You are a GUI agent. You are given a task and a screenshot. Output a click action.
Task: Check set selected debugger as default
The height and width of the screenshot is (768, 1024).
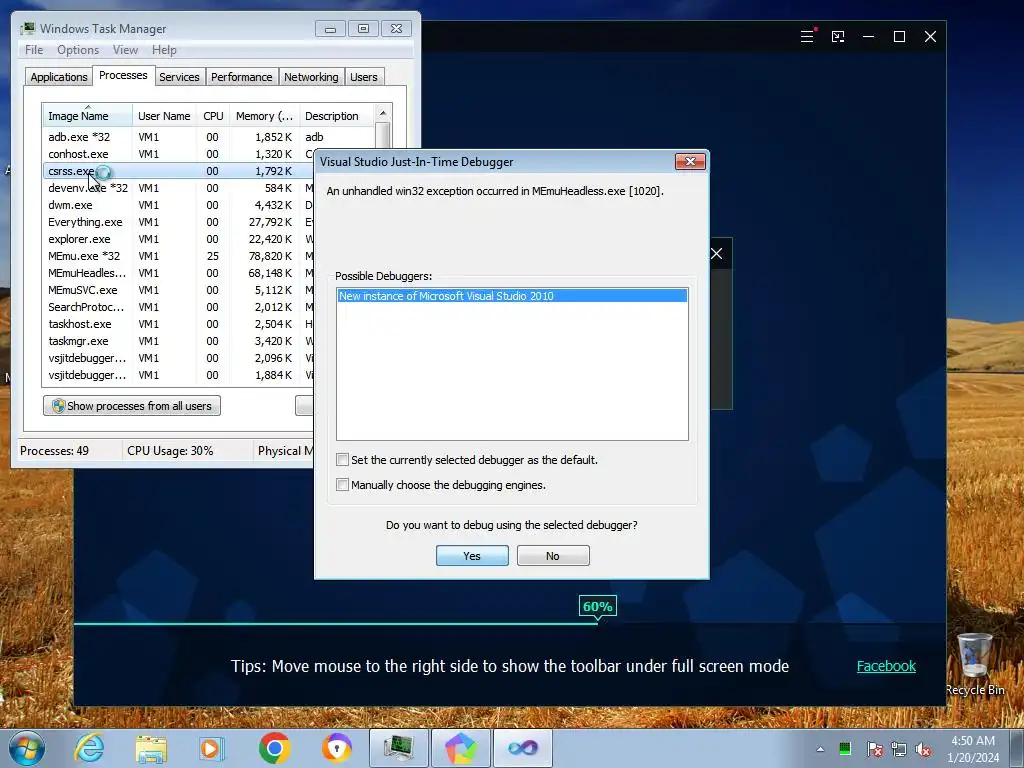(x=342, y=460)
